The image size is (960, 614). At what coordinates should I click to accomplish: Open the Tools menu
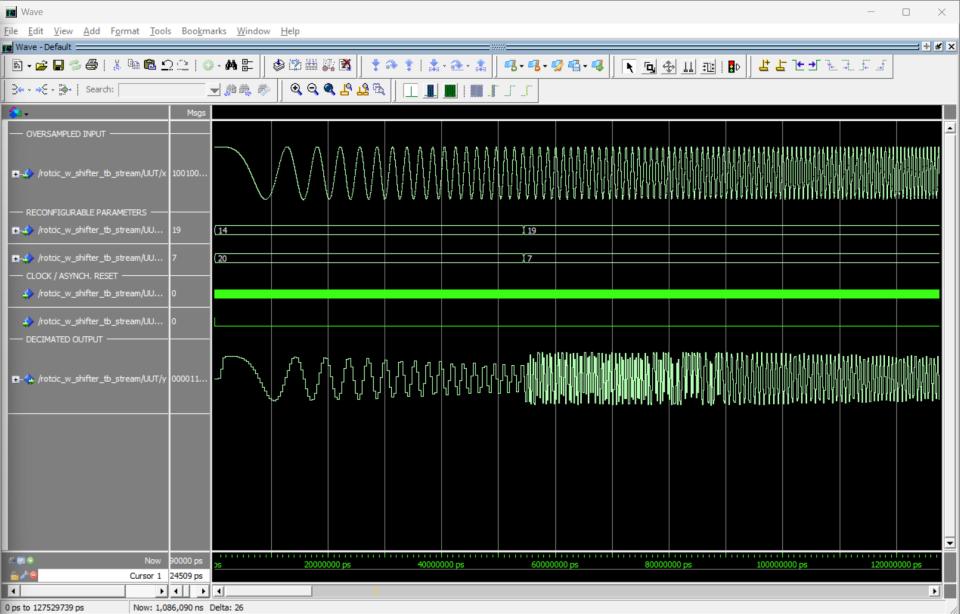coord(160,31)
